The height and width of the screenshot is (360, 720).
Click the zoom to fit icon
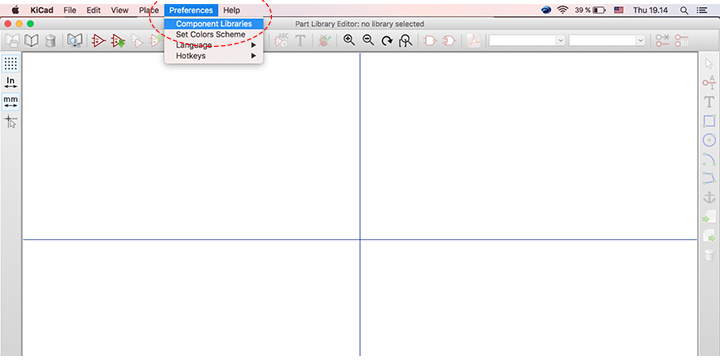[x=405, y=41]
